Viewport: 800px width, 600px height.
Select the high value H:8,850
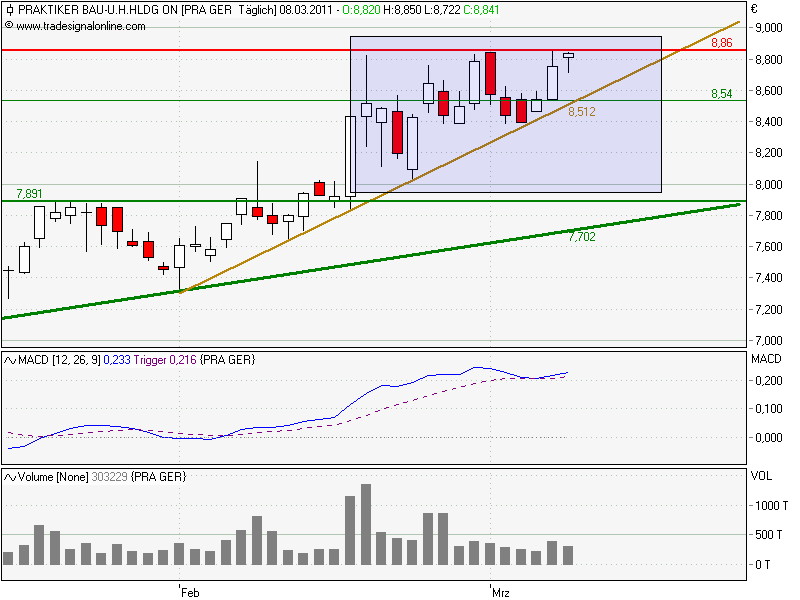[403, 10]
